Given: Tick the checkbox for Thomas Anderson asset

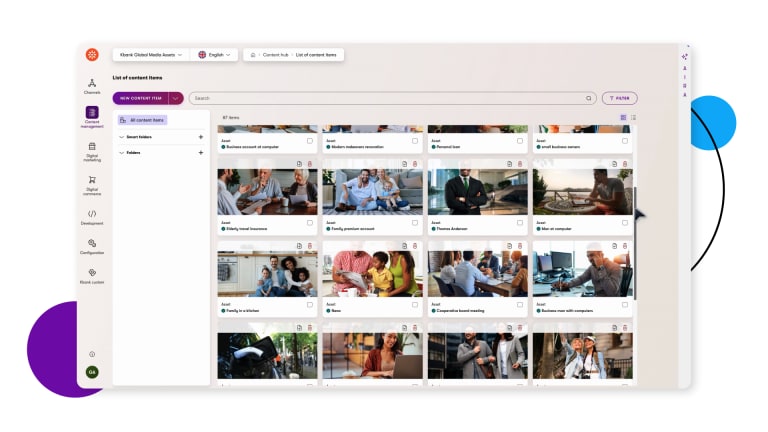Looking at the screenshot, I should click(x=520, y=222).
